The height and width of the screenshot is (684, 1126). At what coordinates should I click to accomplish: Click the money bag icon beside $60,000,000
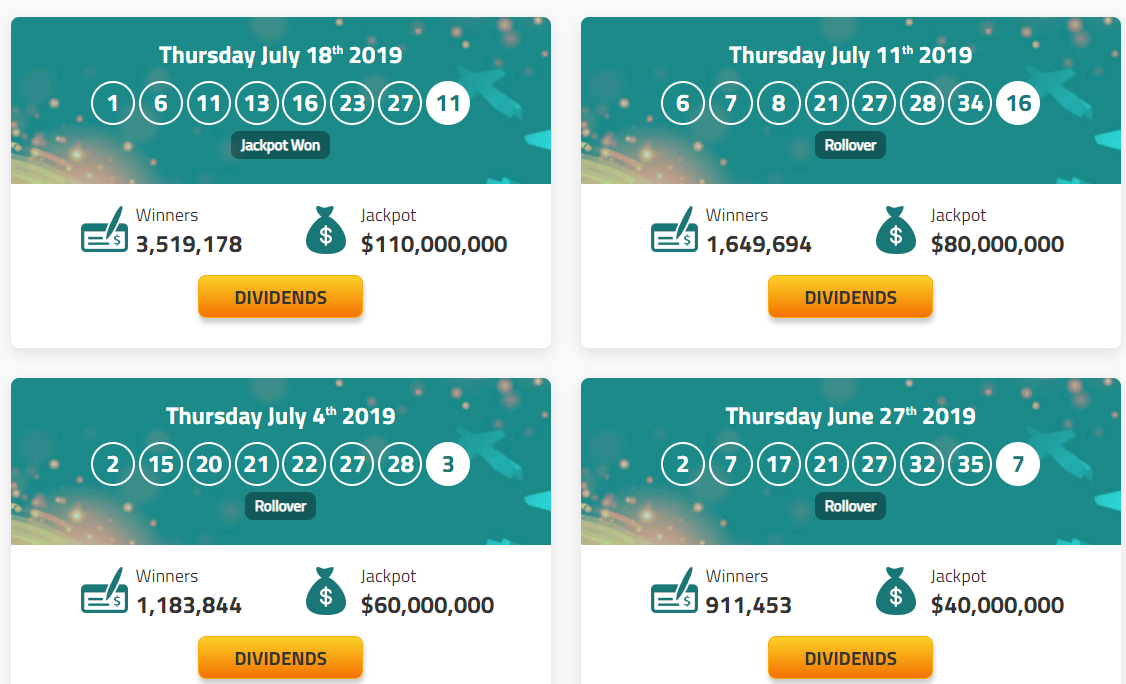click(326, 591)
